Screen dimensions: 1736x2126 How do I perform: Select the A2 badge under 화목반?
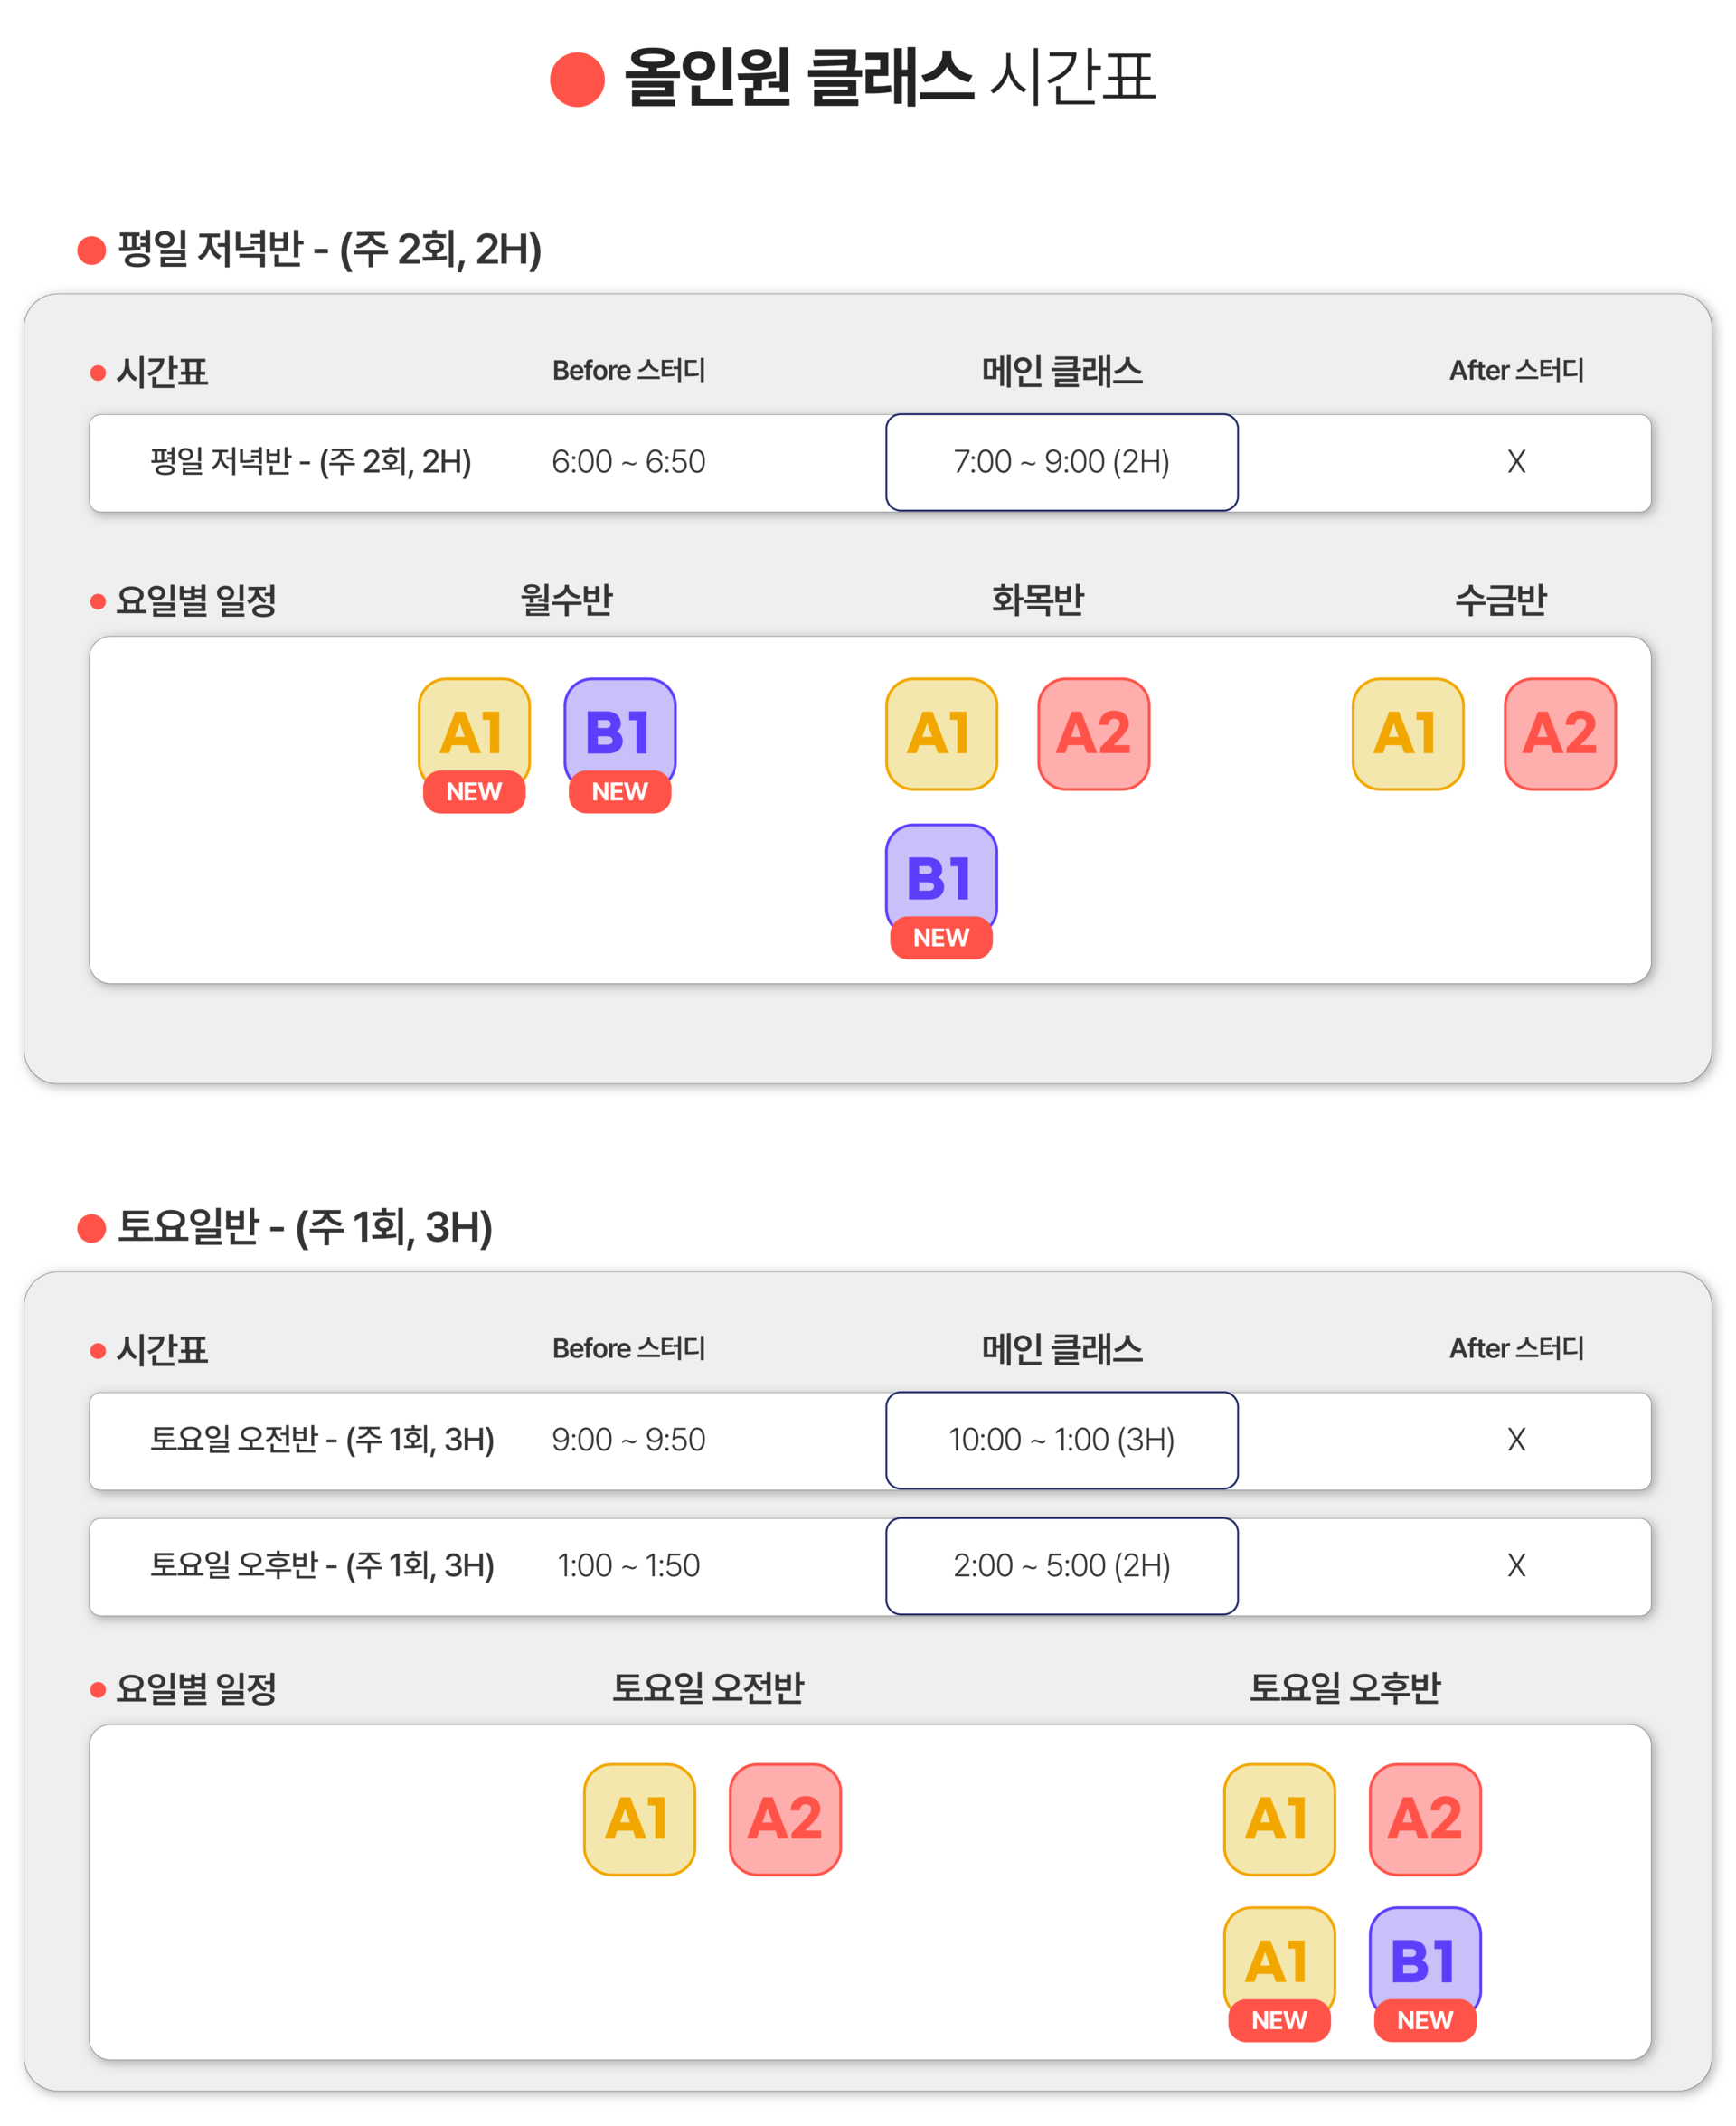(1093, 734)
